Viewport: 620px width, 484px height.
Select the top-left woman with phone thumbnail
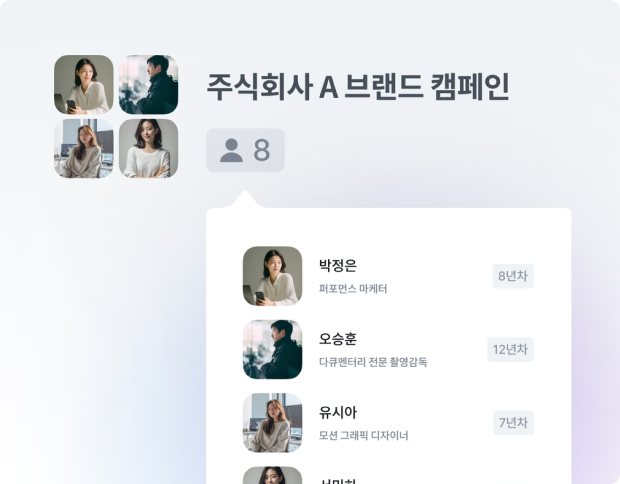[84, 85]
